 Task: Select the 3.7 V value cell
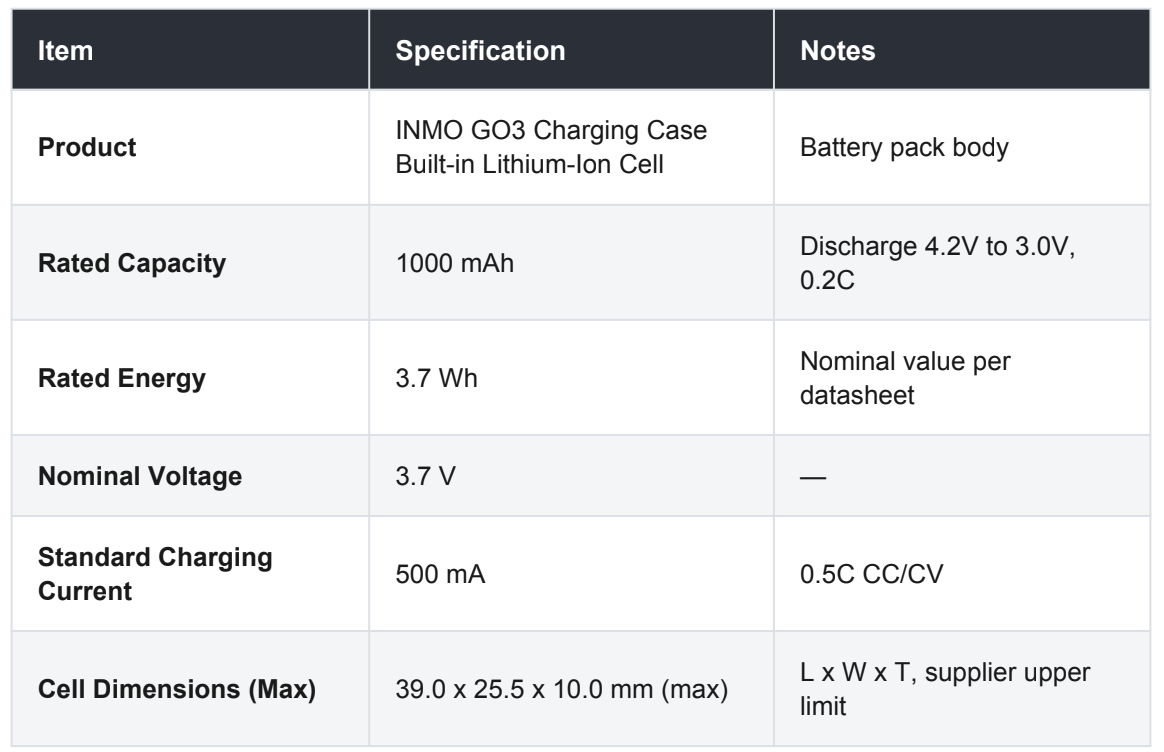(425, 476)
